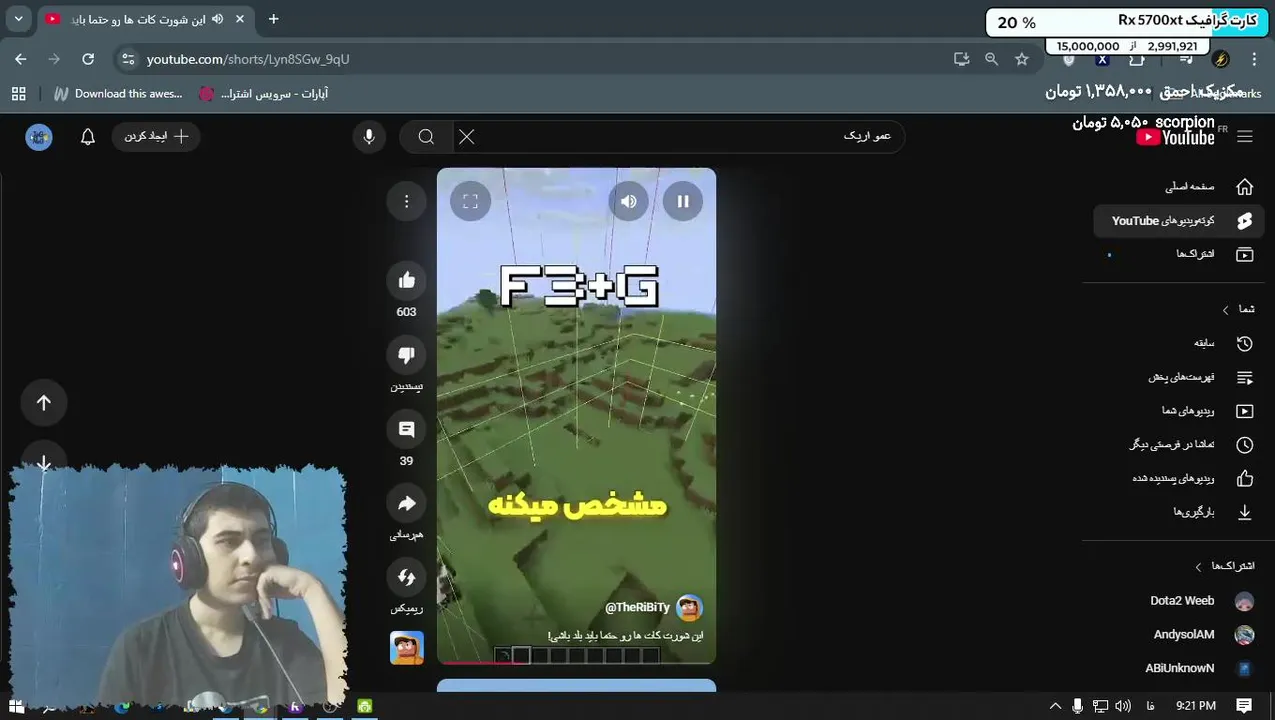The width and height of the screenshot is (1275, 720).
Task: Open the Chrome apps grid shortcut
Action: [18, 93]
